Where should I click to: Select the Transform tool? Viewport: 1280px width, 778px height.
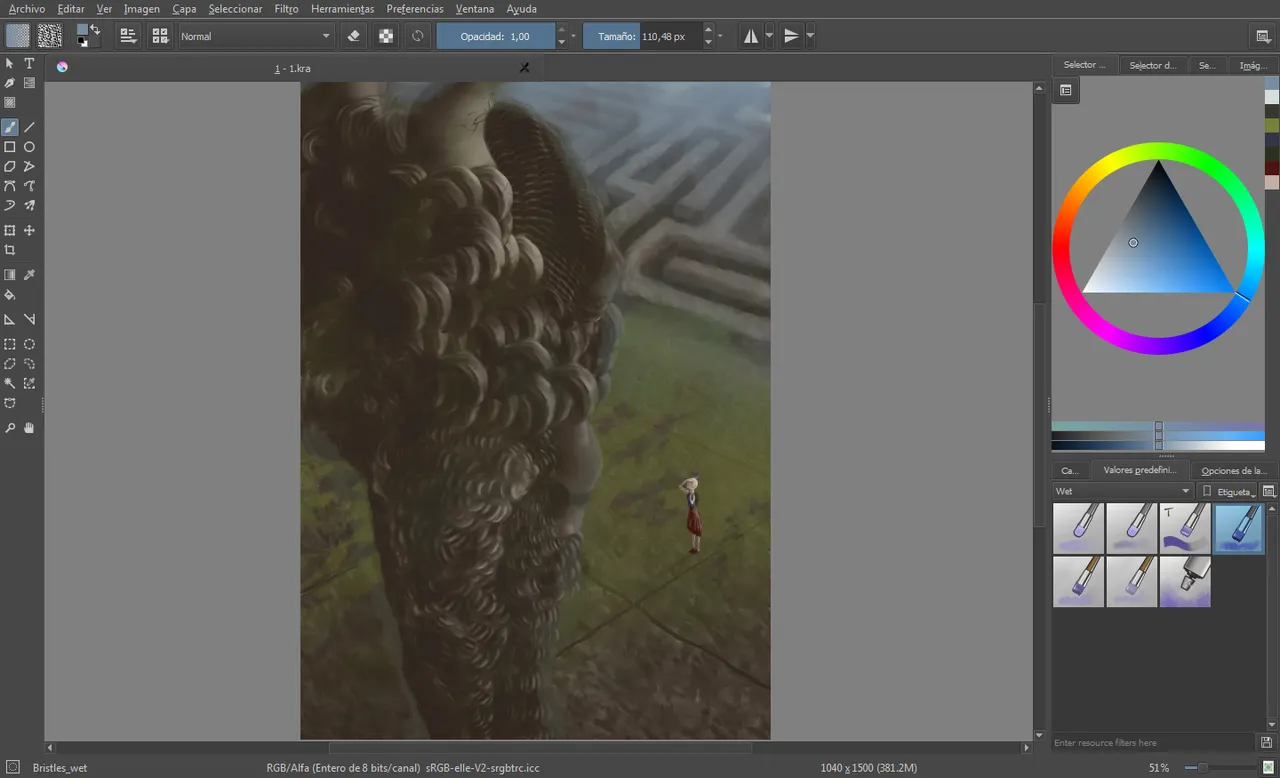click(10, 230)
